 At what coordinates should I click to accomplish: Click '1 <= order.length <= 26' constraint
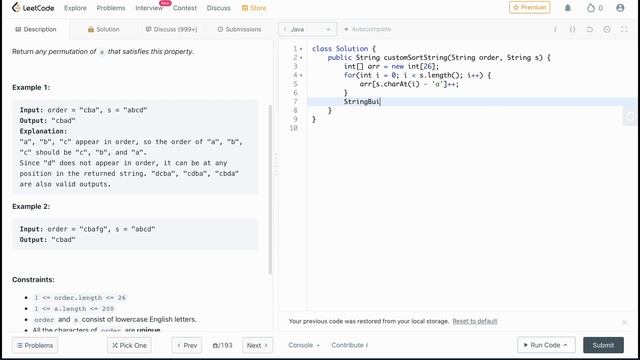click(80, 298)
